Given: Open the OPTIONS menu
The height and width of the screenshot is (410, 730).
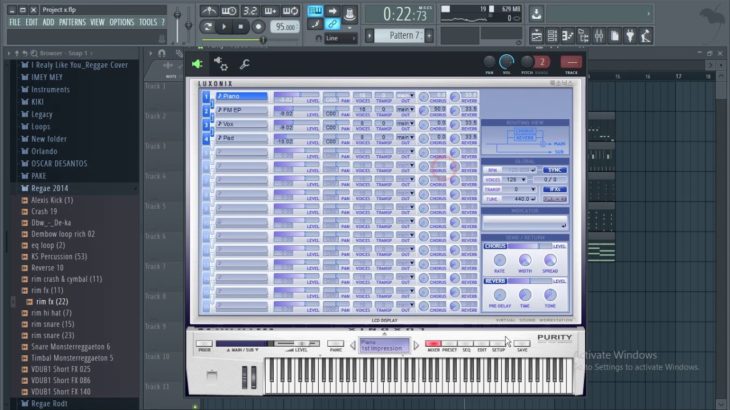Looking at the screenshot, I should click(x=122, y=22).
